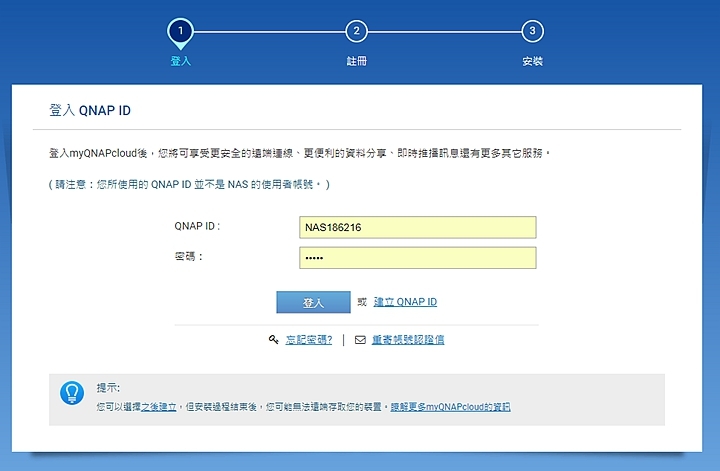Focus the QNAP ID input field
The image size is (720, 471).
pos(417,227)
